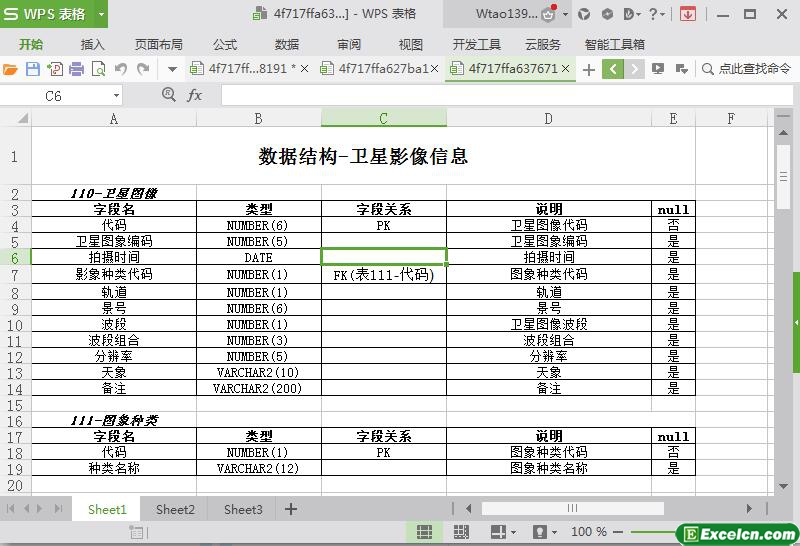Click the 110-卫星图像 heading cell
This screenshot has width=800, height=546.
tap(114, 193)
